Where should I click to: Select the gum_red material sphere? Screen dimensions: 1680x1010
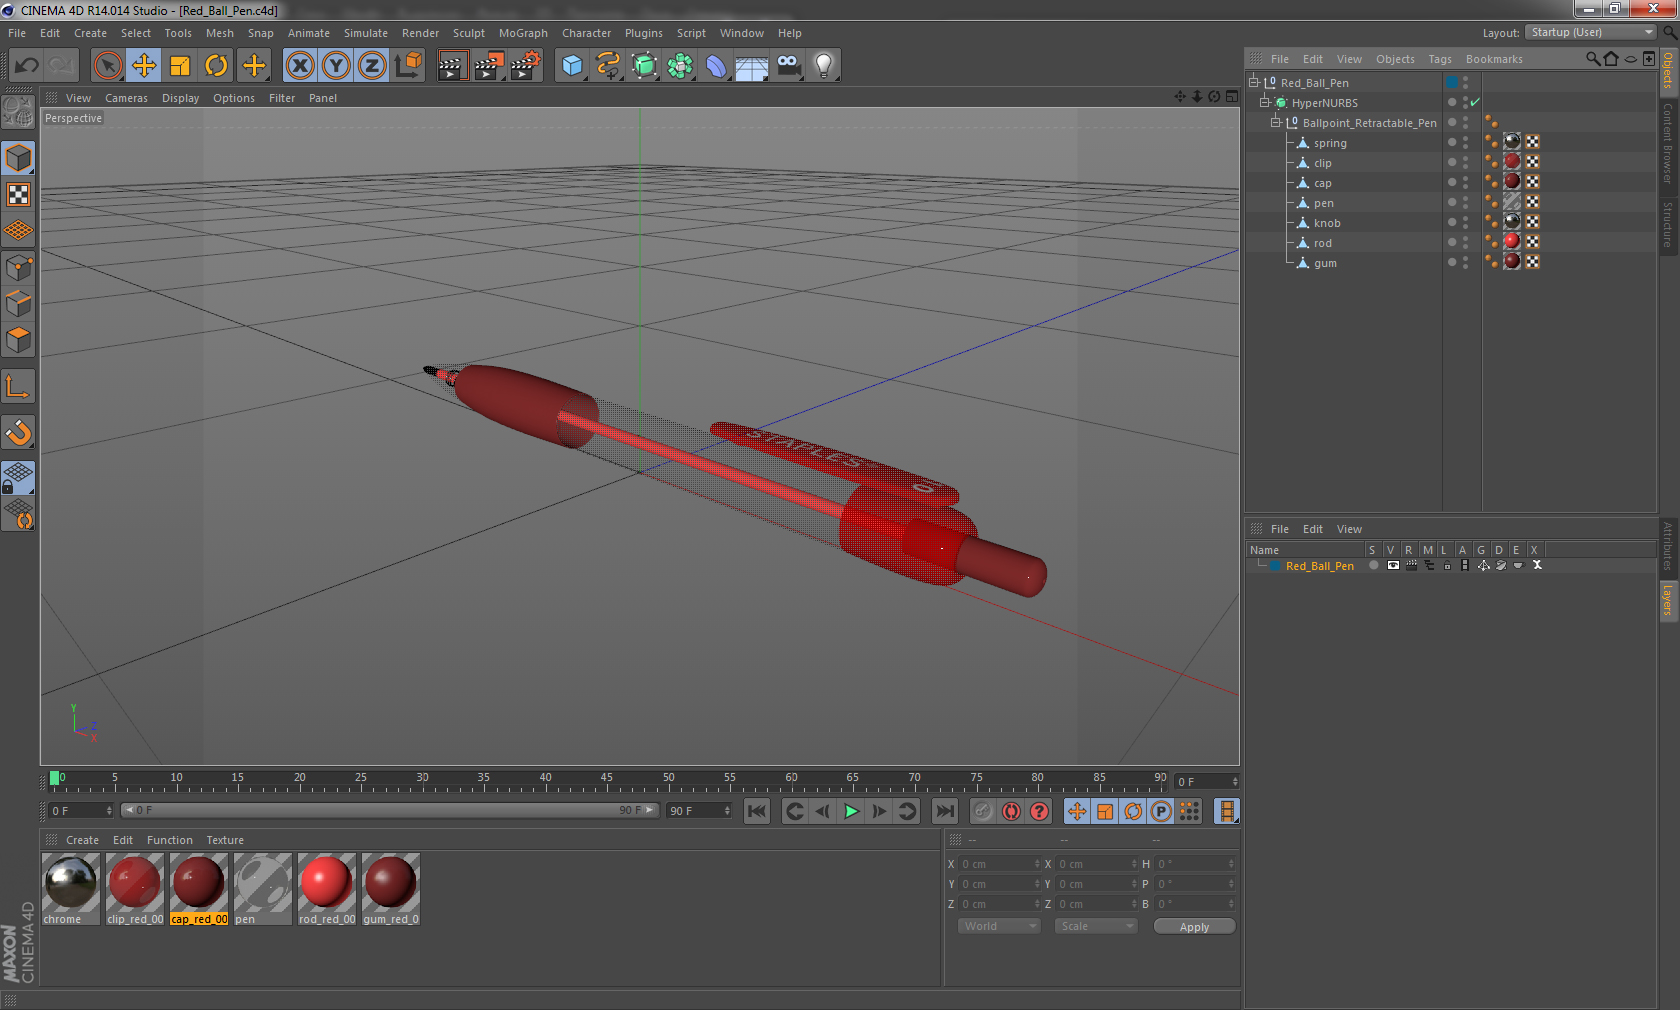pos(391,882)
